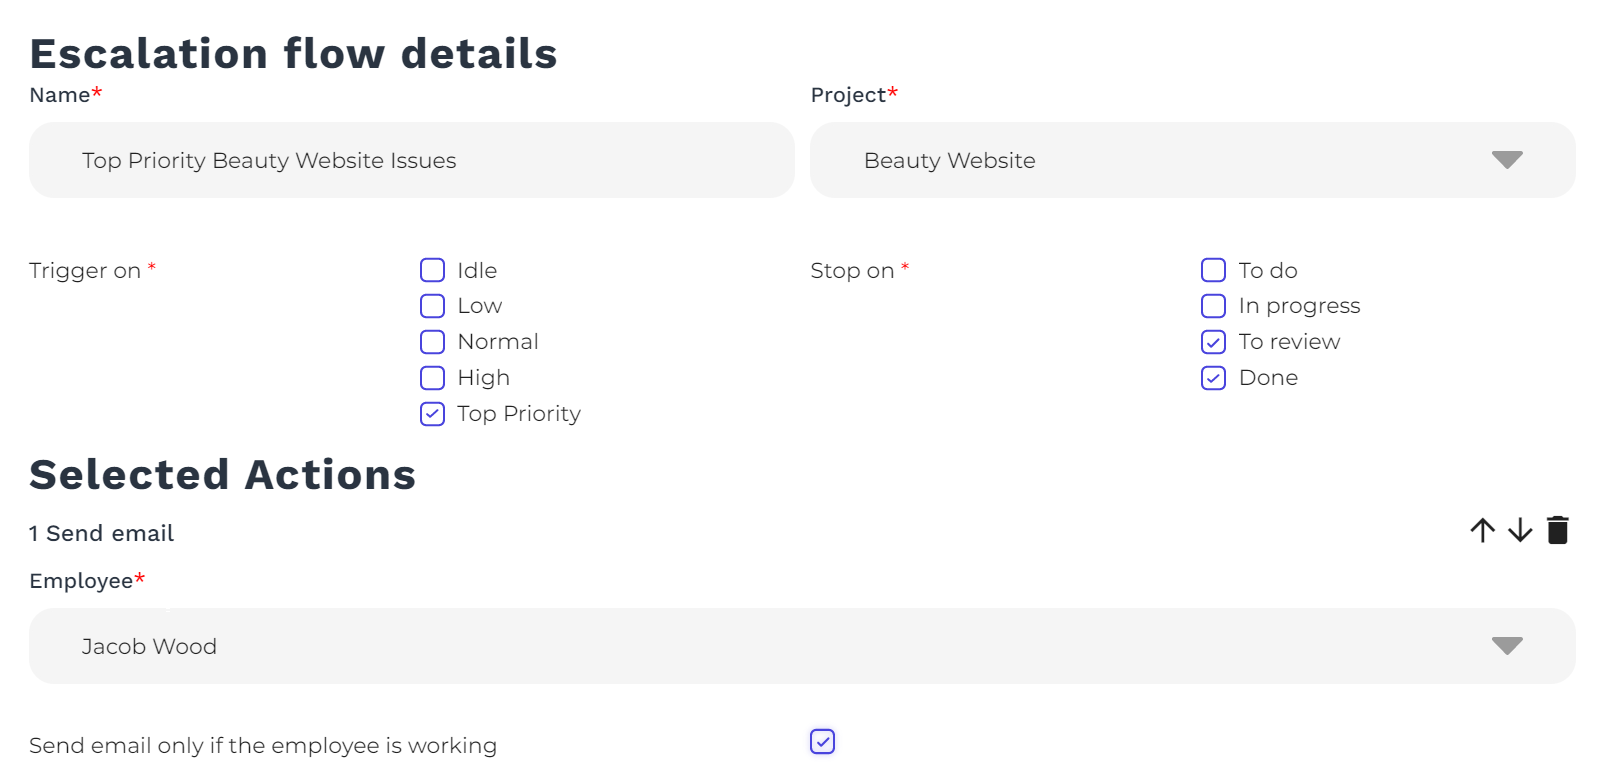
Task: Check the Idle trigger checkbox
Action: click(432, 270)
